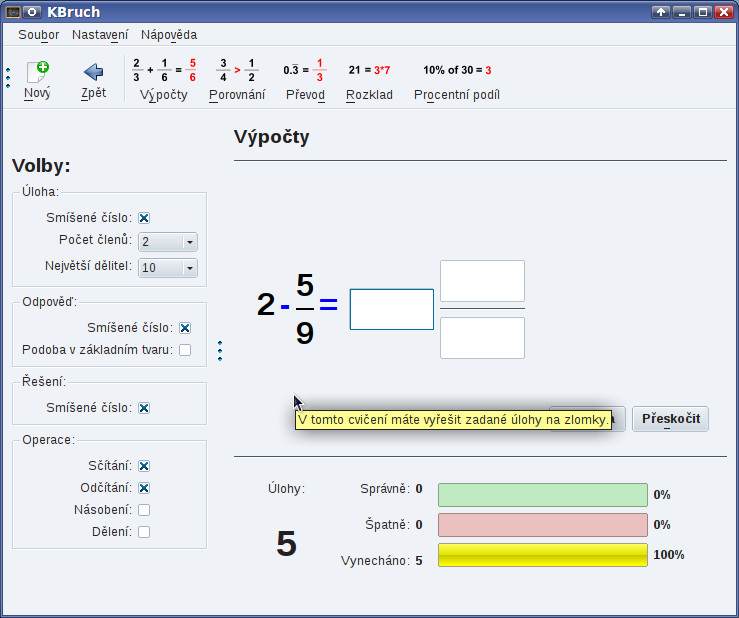The height and width of the screenshot is (618, 739).
Task: Open the Nápověda menu
Action: click(169, 35)
